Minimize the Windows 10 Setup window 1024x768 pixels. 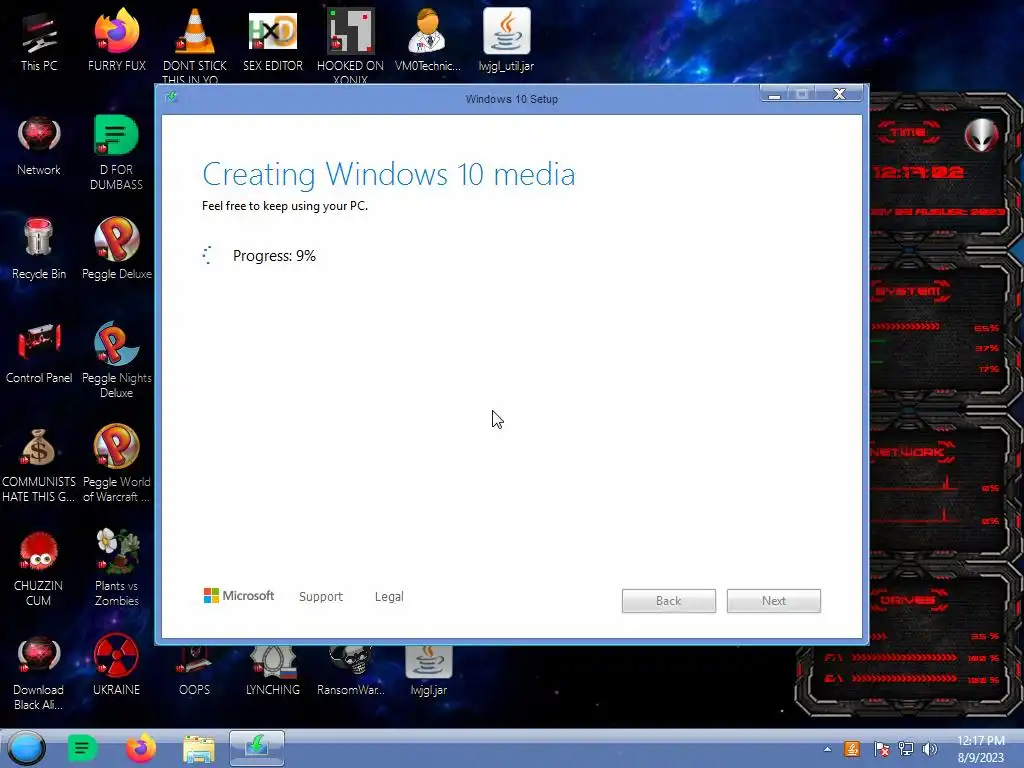[x=775, y=94]
